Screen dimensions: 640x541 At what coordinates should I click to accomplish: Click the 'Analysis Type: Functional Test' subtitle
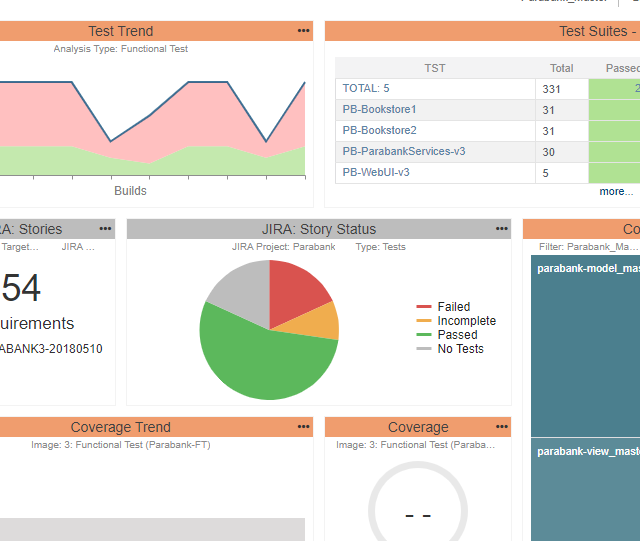point(121,49)
